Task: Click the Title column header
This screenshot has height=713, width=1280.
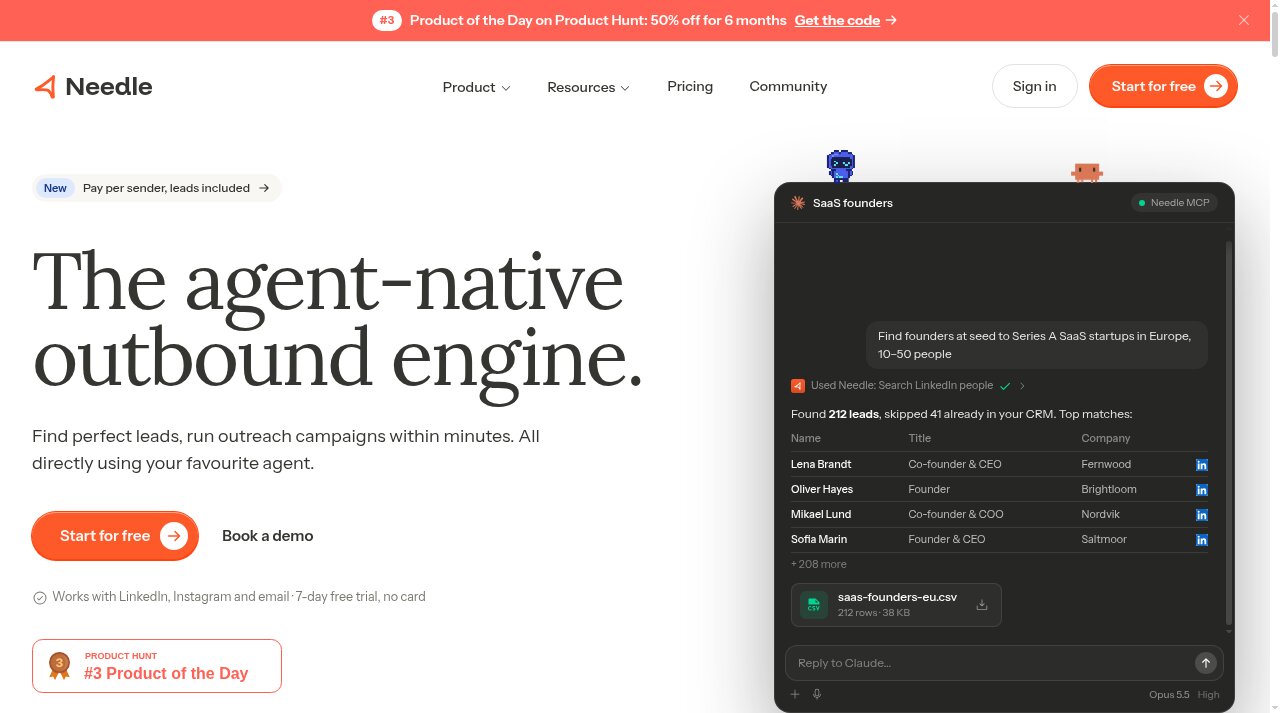Action: pyautogui.click(x=919, y=438)
